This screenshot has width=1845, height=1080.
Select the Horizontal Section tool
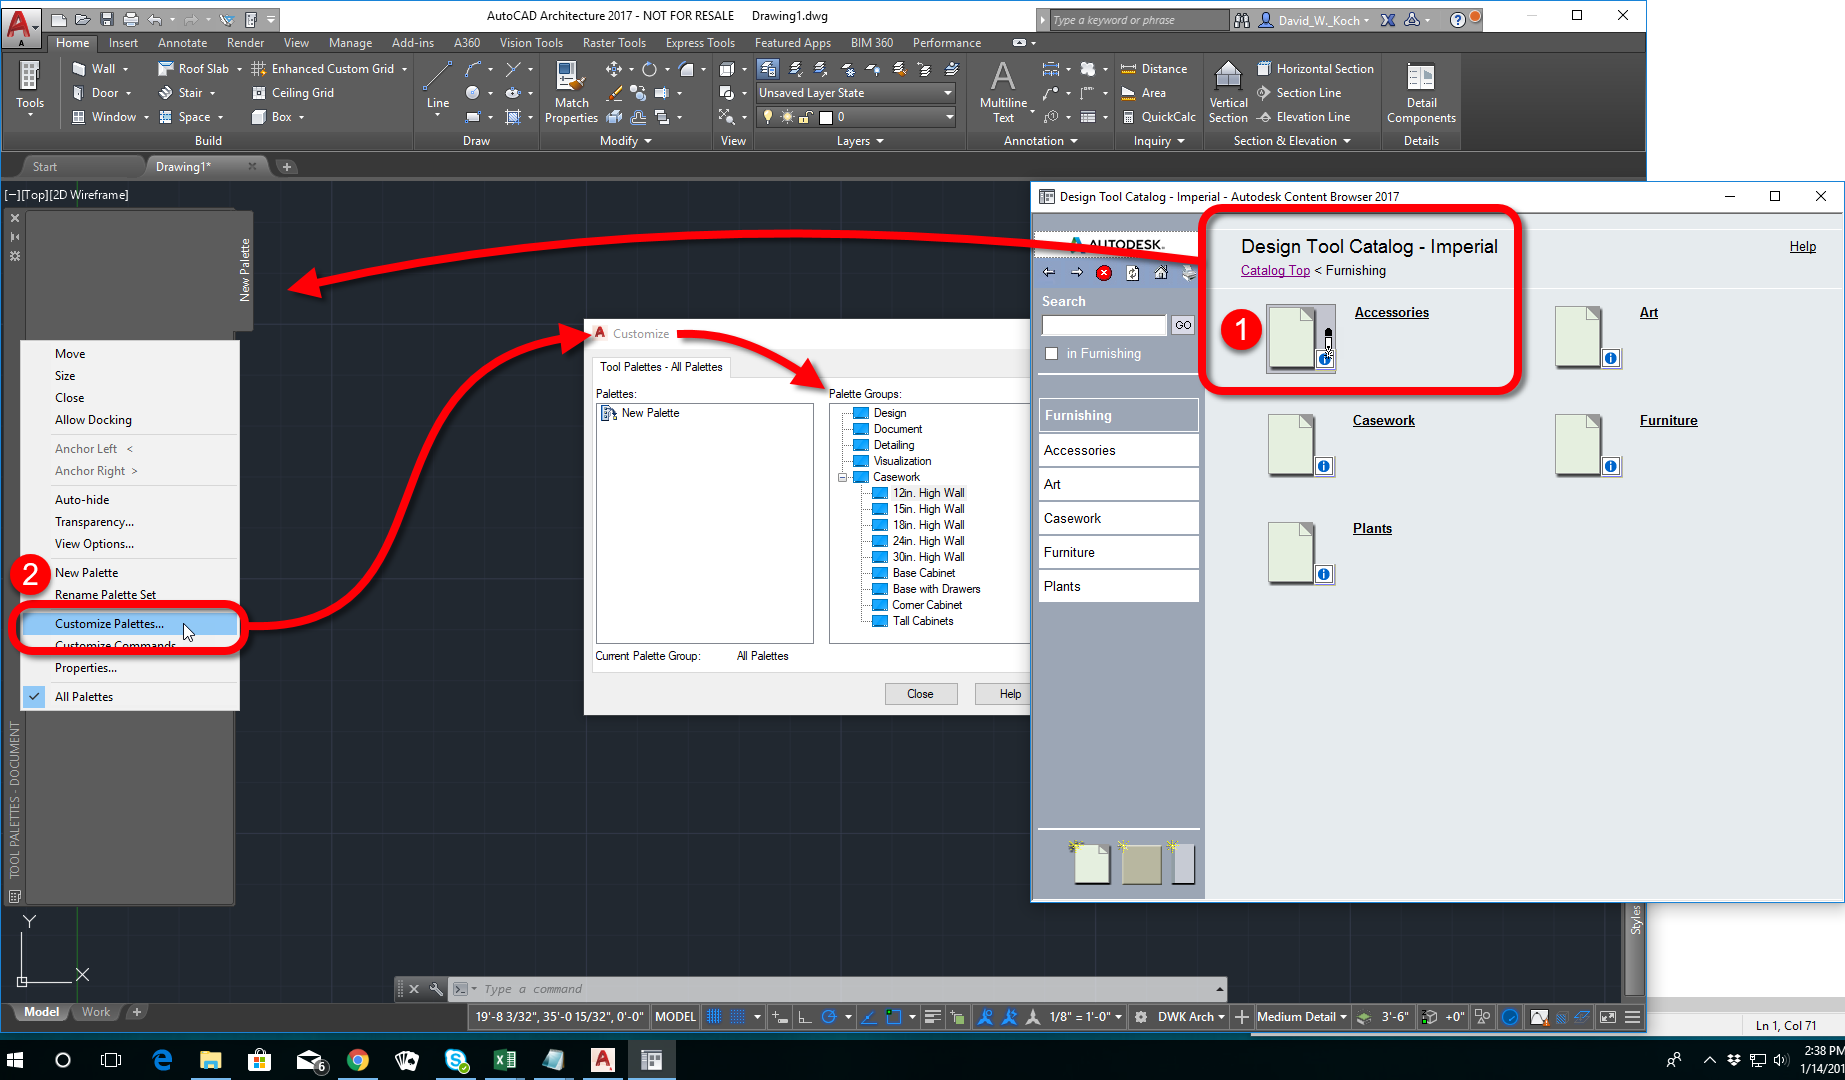1315,69
